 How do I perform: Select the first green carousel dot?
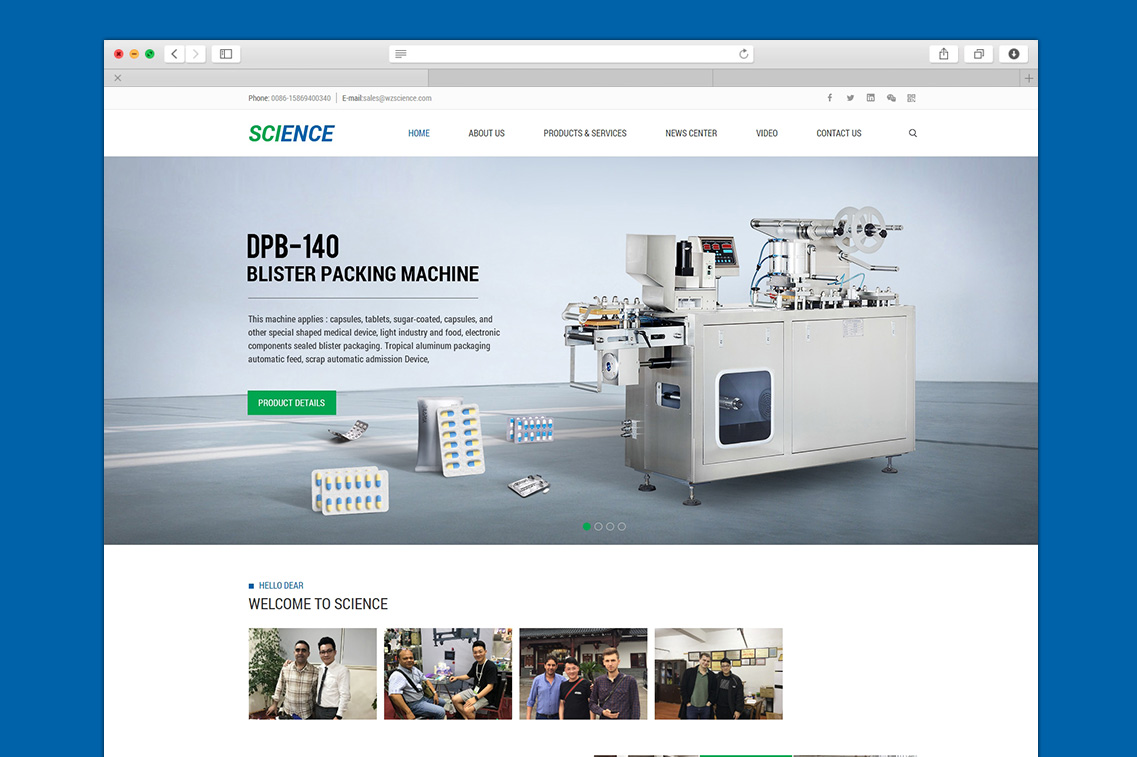pos(587,526)
